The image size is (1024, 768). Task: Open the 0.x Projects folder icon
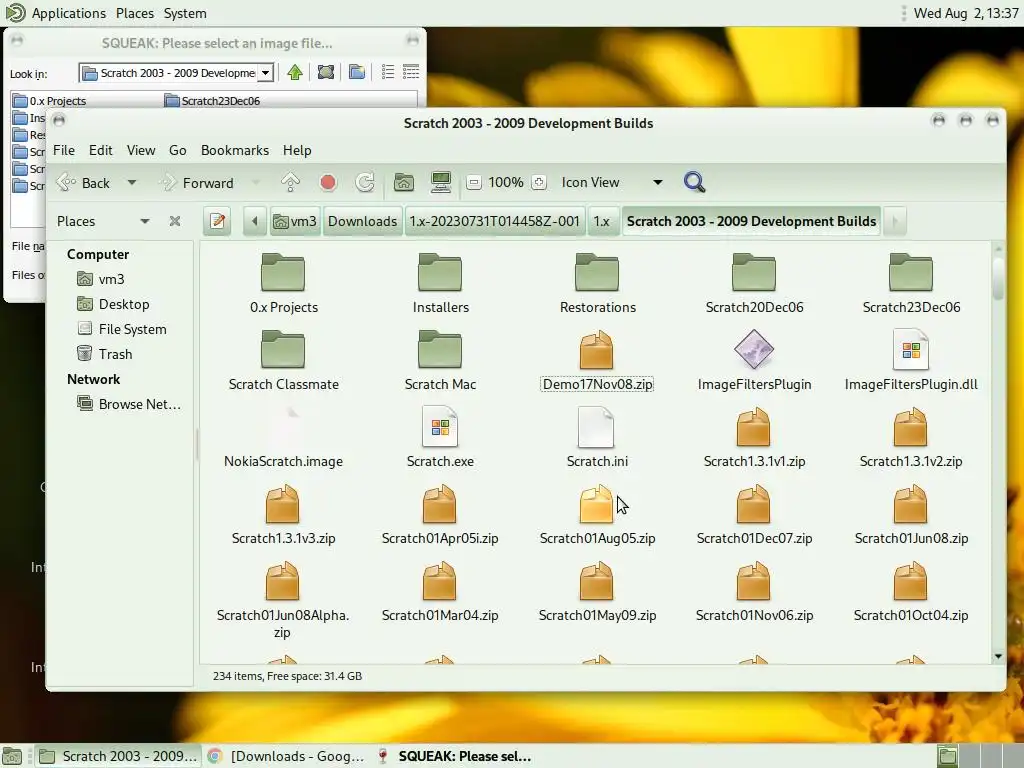coord(283,272)
